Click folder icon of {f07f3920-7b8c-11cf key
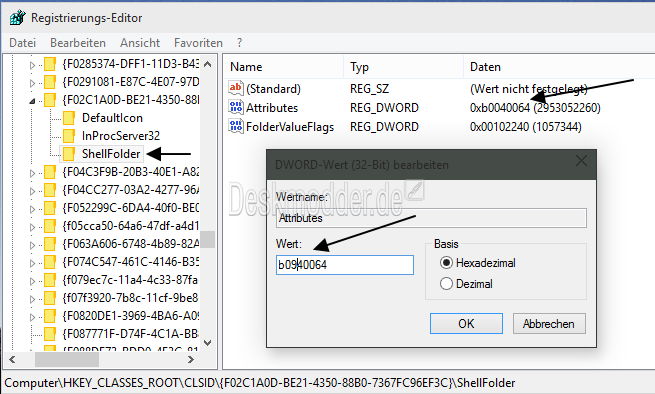 [x=50, y=298]
